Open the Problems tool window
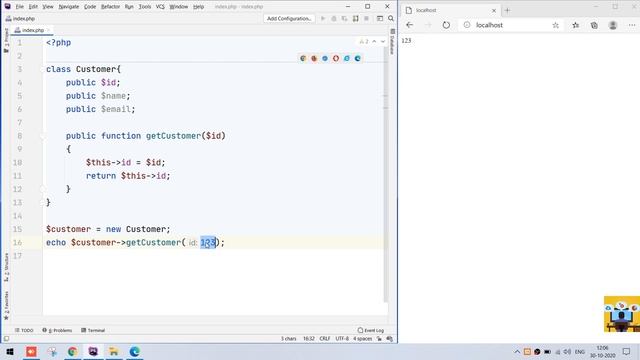The image size is (640, 360). (x=57, y=330)
